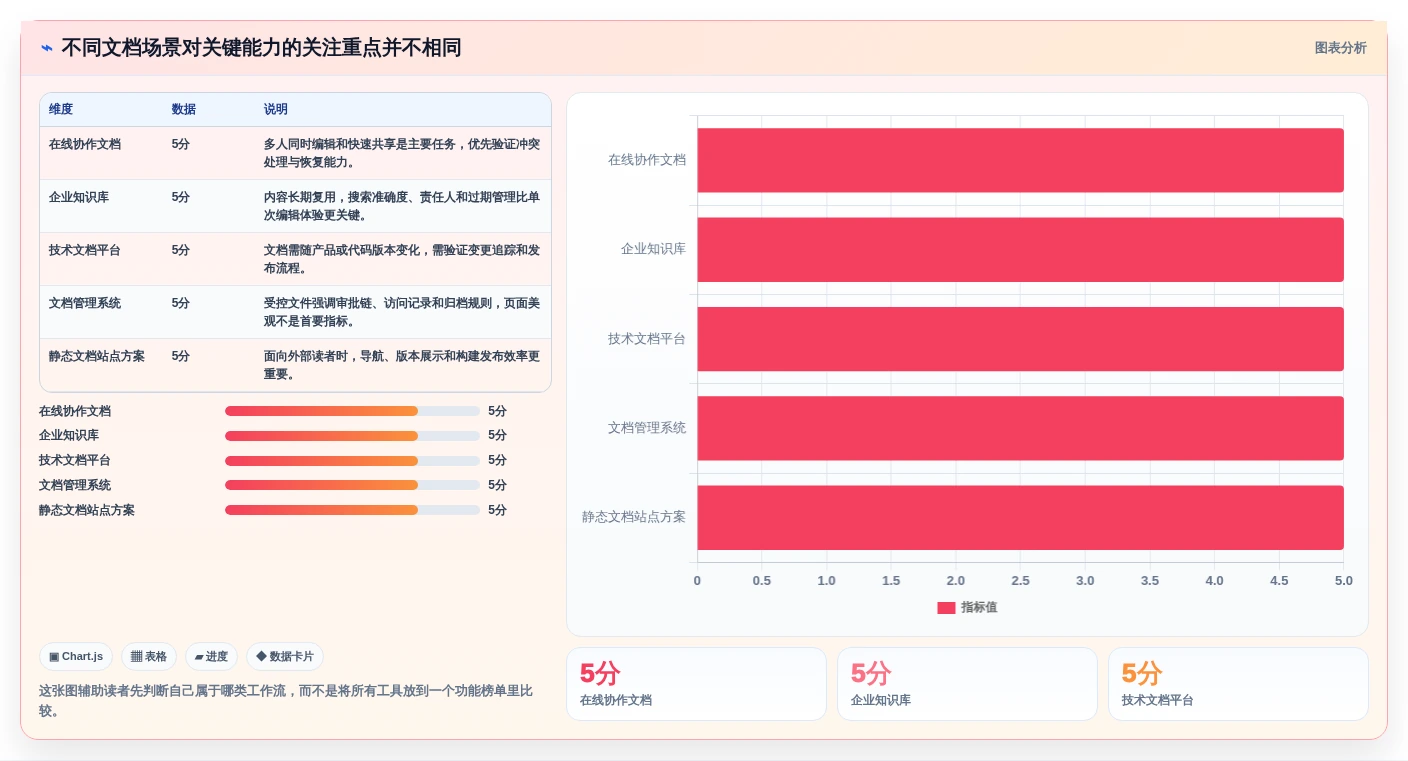Click the 说明 table column header

276,110
